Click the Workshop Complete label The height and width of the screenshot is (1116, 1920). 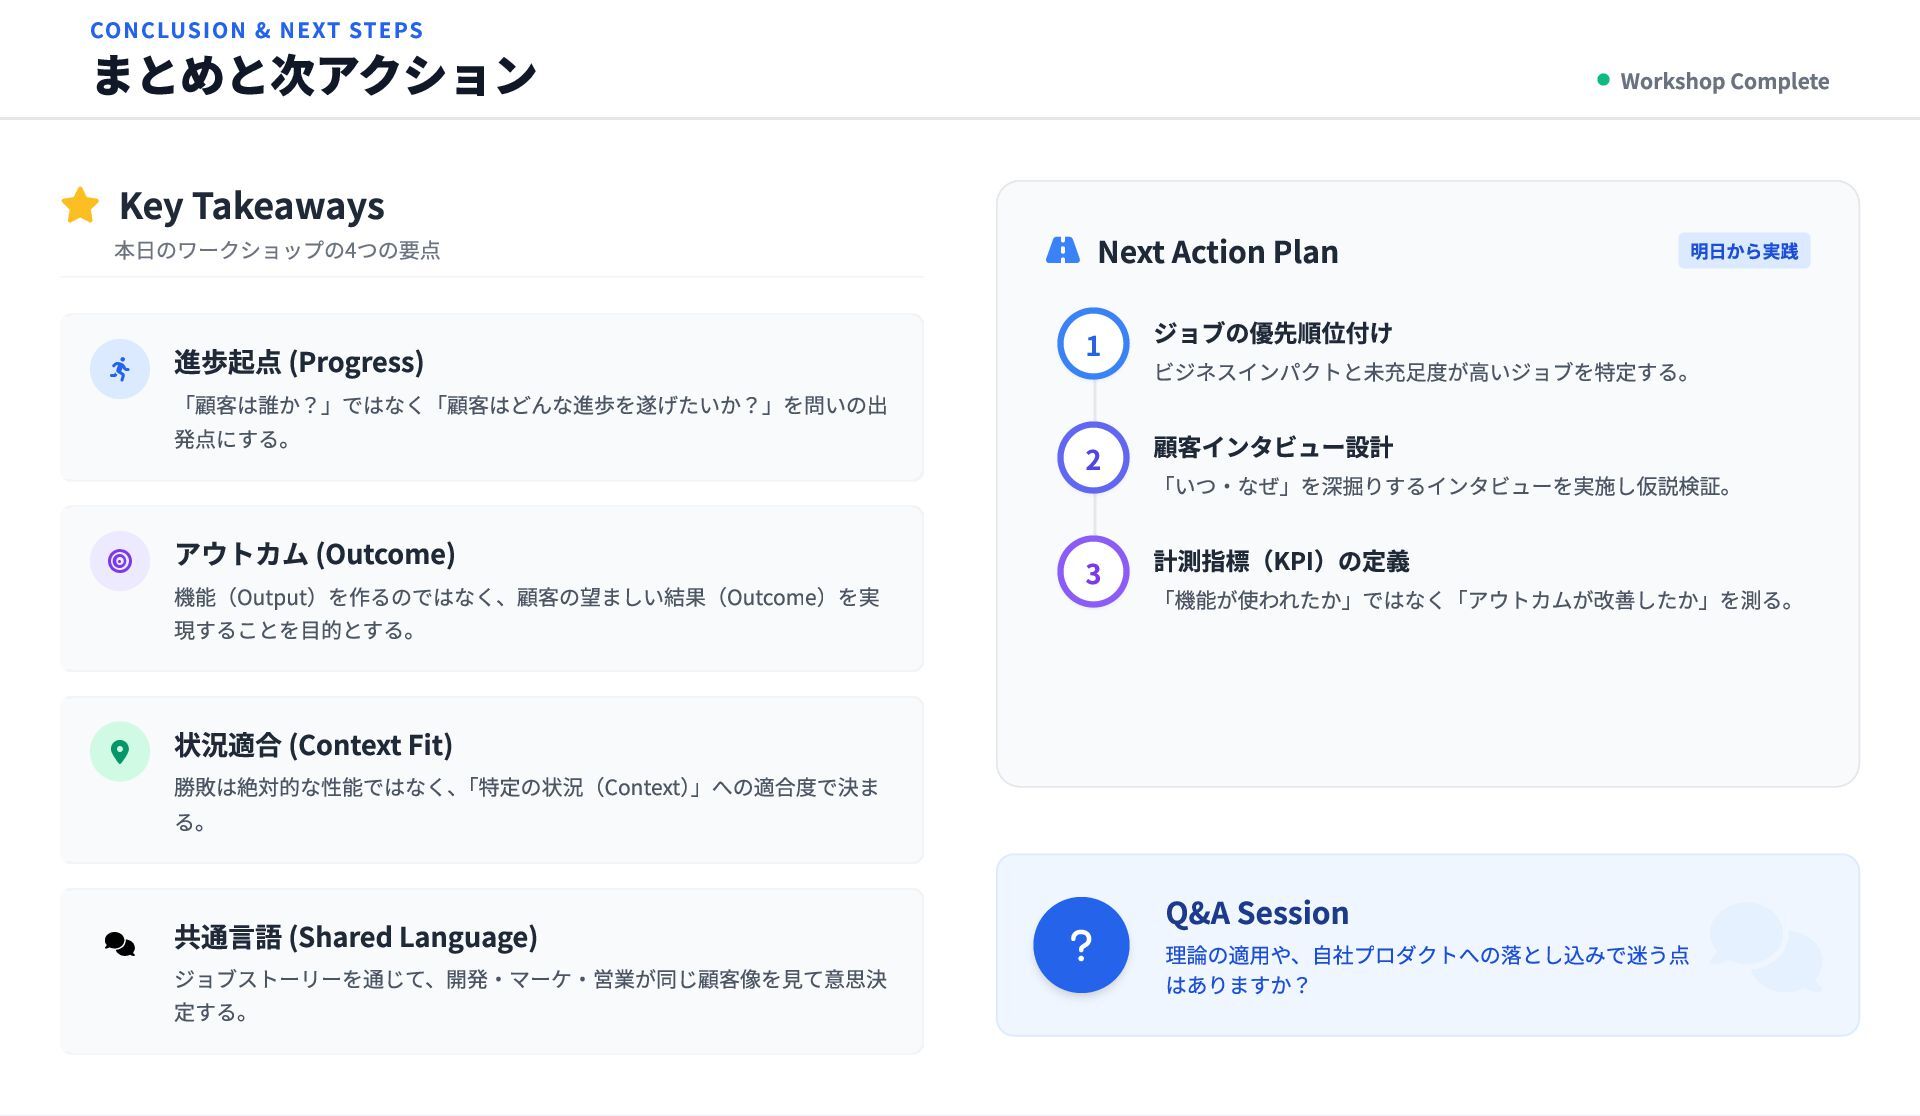point(1724,81)
